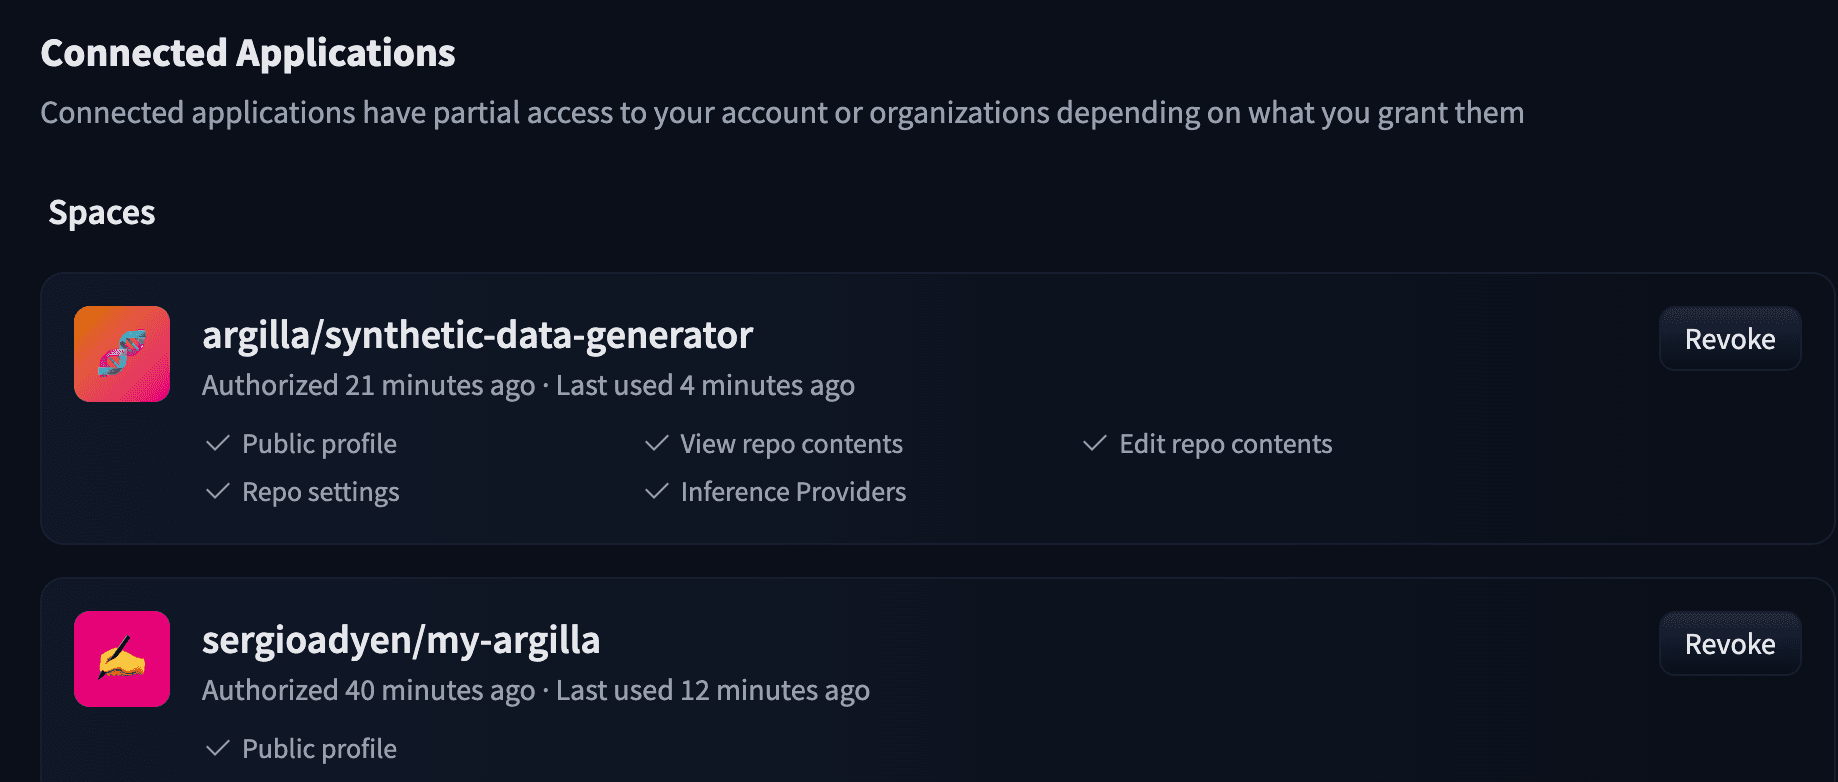Click the Connected Applications page heading
Viewport: 1838px width, 782px height.
[x=248, y=53]
